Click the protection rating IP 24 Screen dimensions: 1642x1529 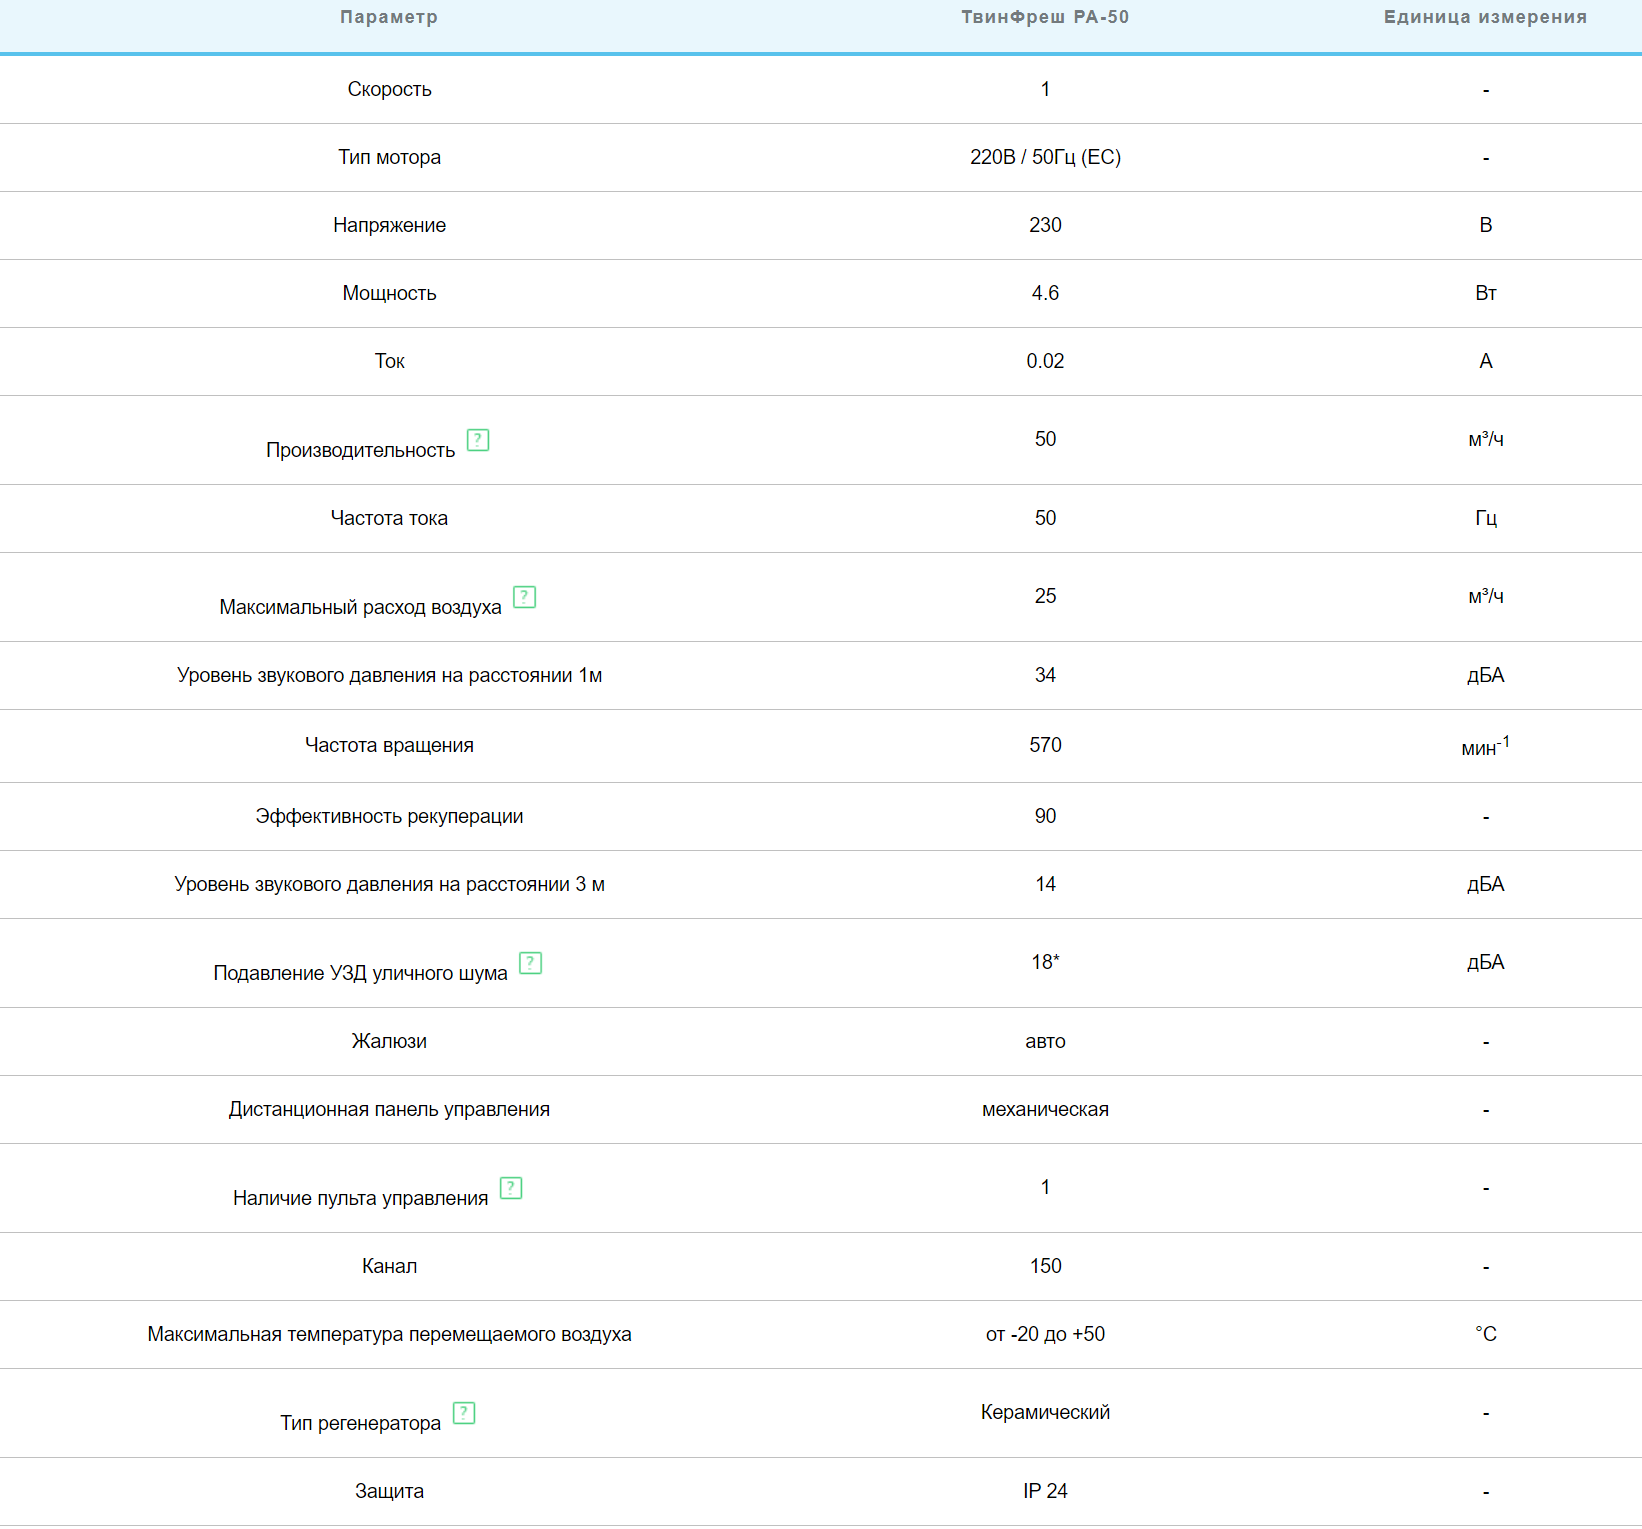pos(1045,1491)
